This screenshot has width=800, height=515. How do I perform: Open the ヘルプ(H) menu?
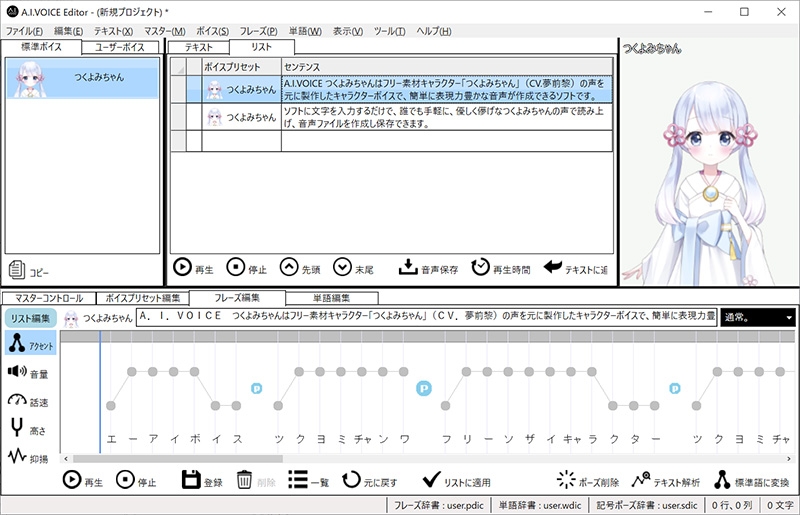[434, 31]
